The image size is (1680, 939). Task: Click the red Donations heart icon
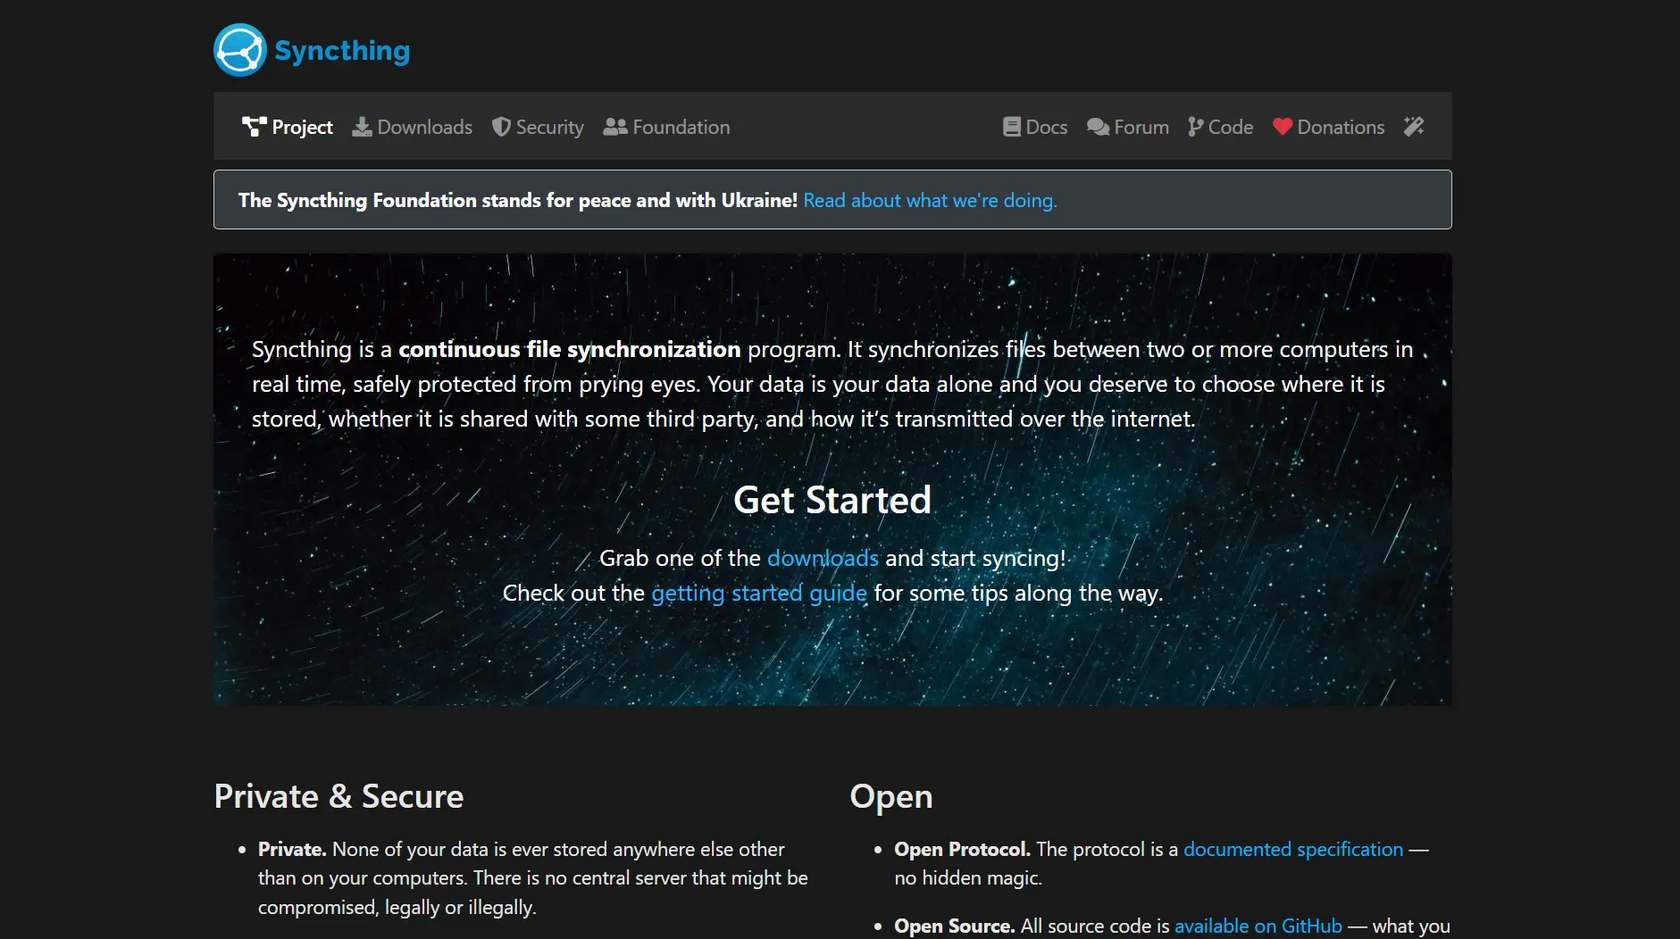1283,127
